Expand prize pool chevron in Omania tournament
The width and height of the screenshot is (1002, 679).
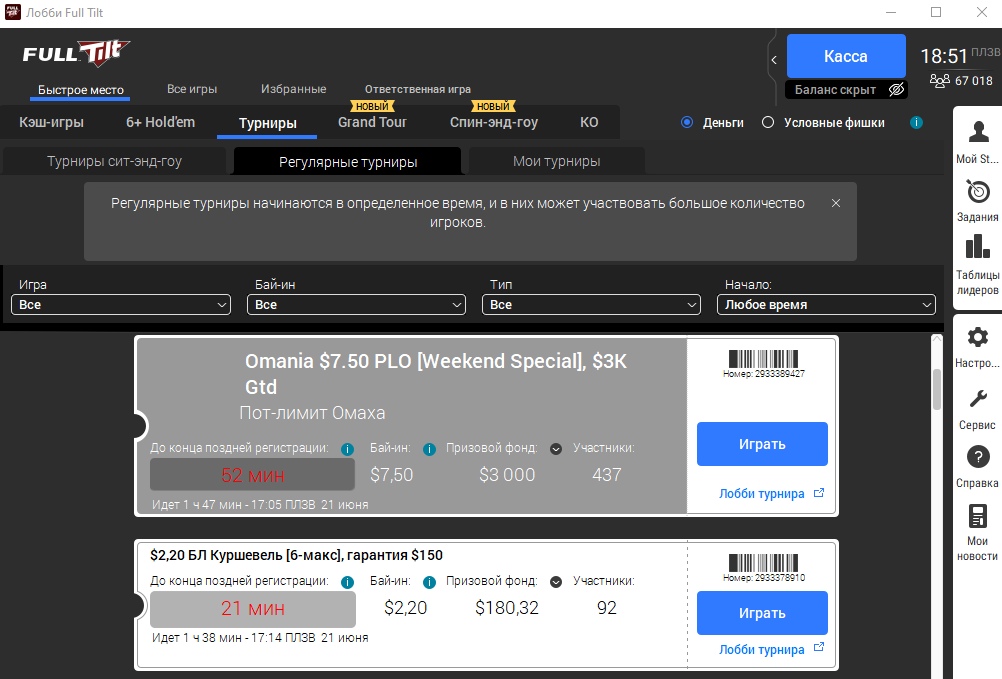tap(556, 449)
